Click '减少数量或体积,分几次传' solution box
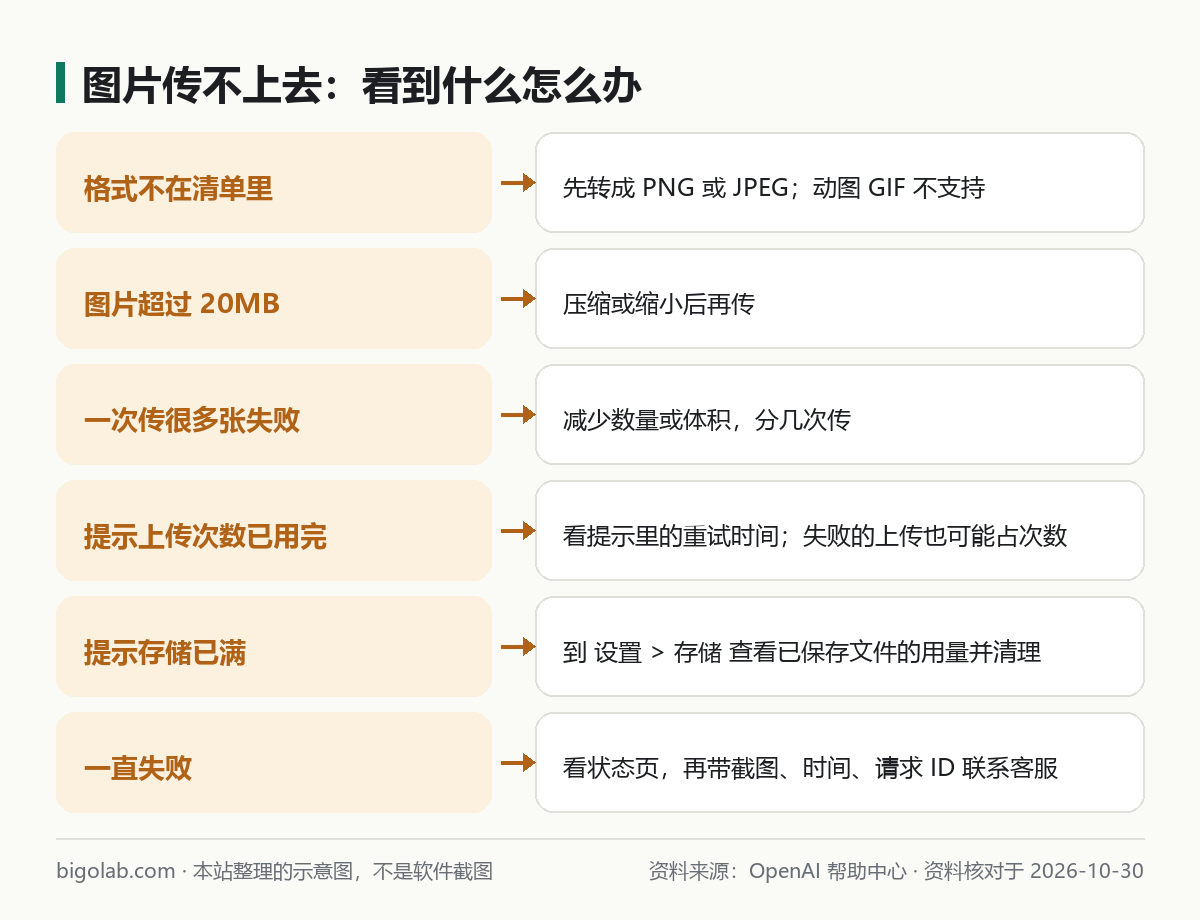1200x920 pixels. pyautogui.click(x=840, y=415)
